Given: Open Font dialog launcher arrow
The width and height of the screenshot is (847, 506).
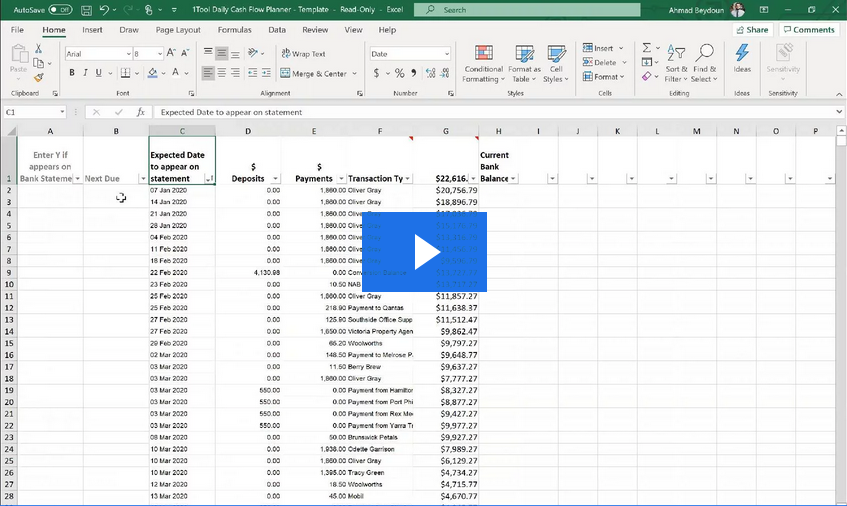Looking at the screenshot, I should pos(191,94).
